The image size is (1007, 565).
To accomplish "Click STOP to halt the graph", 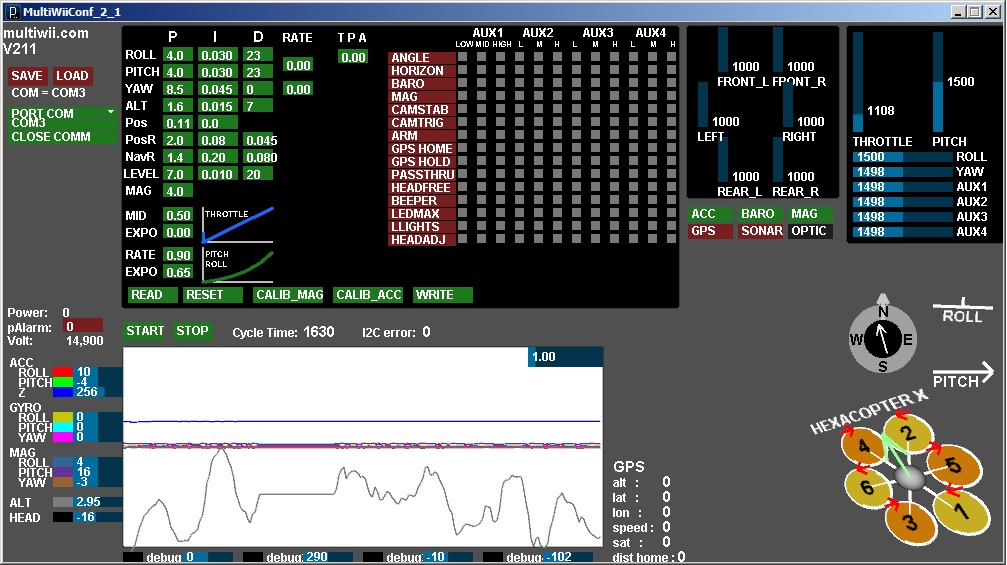I will click(192, 331).
